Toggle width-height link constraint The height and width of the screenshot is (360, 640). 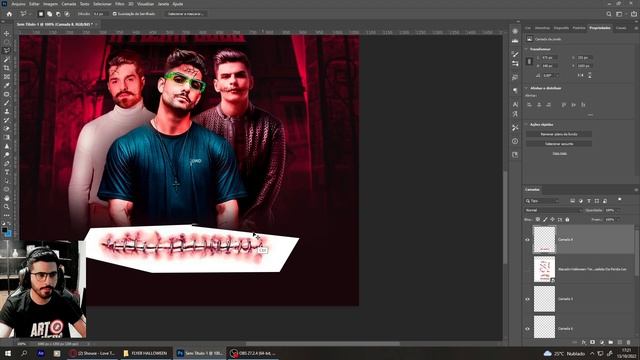tap(529, 62)
